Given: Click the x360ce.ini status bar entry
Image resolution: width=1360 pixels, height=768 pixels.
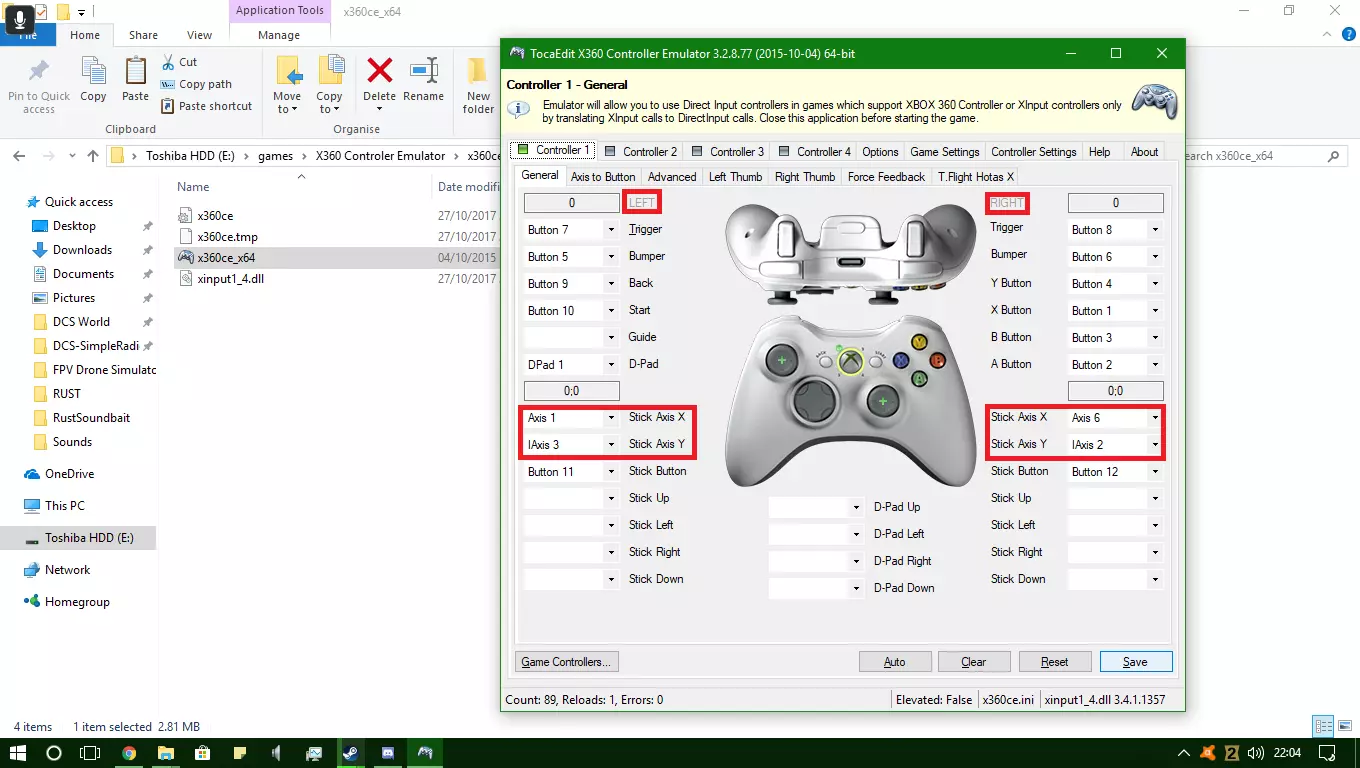Looking at the screenshot, I should point(1008,700).
